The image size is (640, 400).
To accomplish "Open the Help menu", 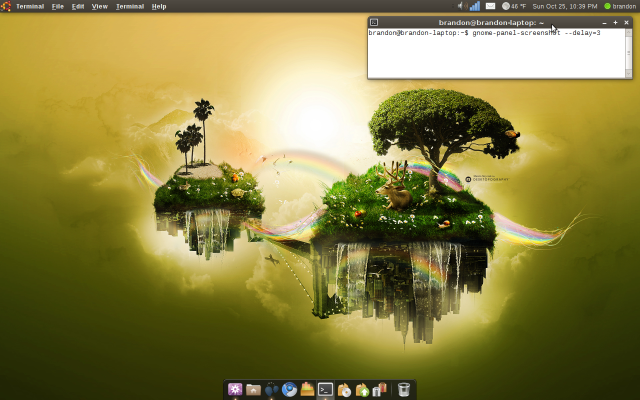I will click(x=159, y=7).
